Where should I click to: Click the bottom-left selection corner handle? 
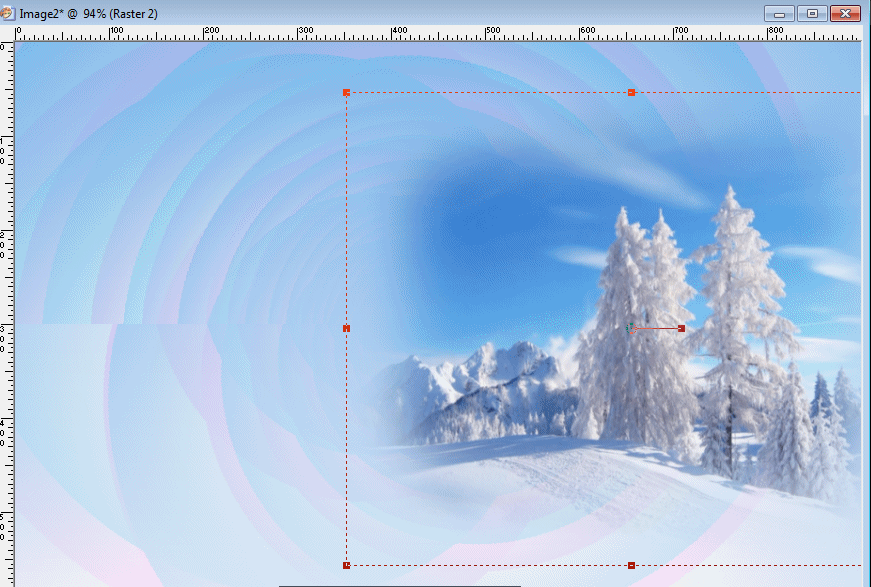tap(347, 565)
